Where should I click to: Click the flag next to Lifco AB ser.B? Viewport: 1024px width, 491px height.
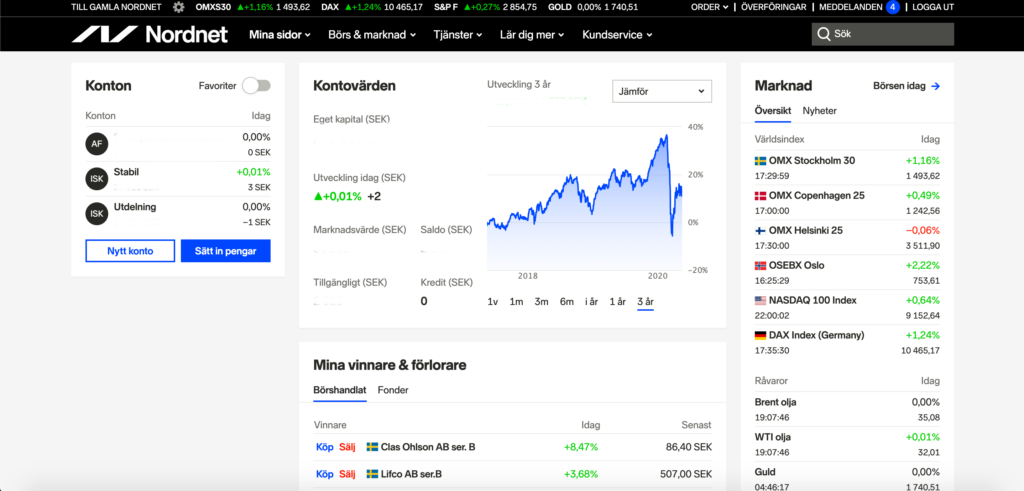point(372,474)
